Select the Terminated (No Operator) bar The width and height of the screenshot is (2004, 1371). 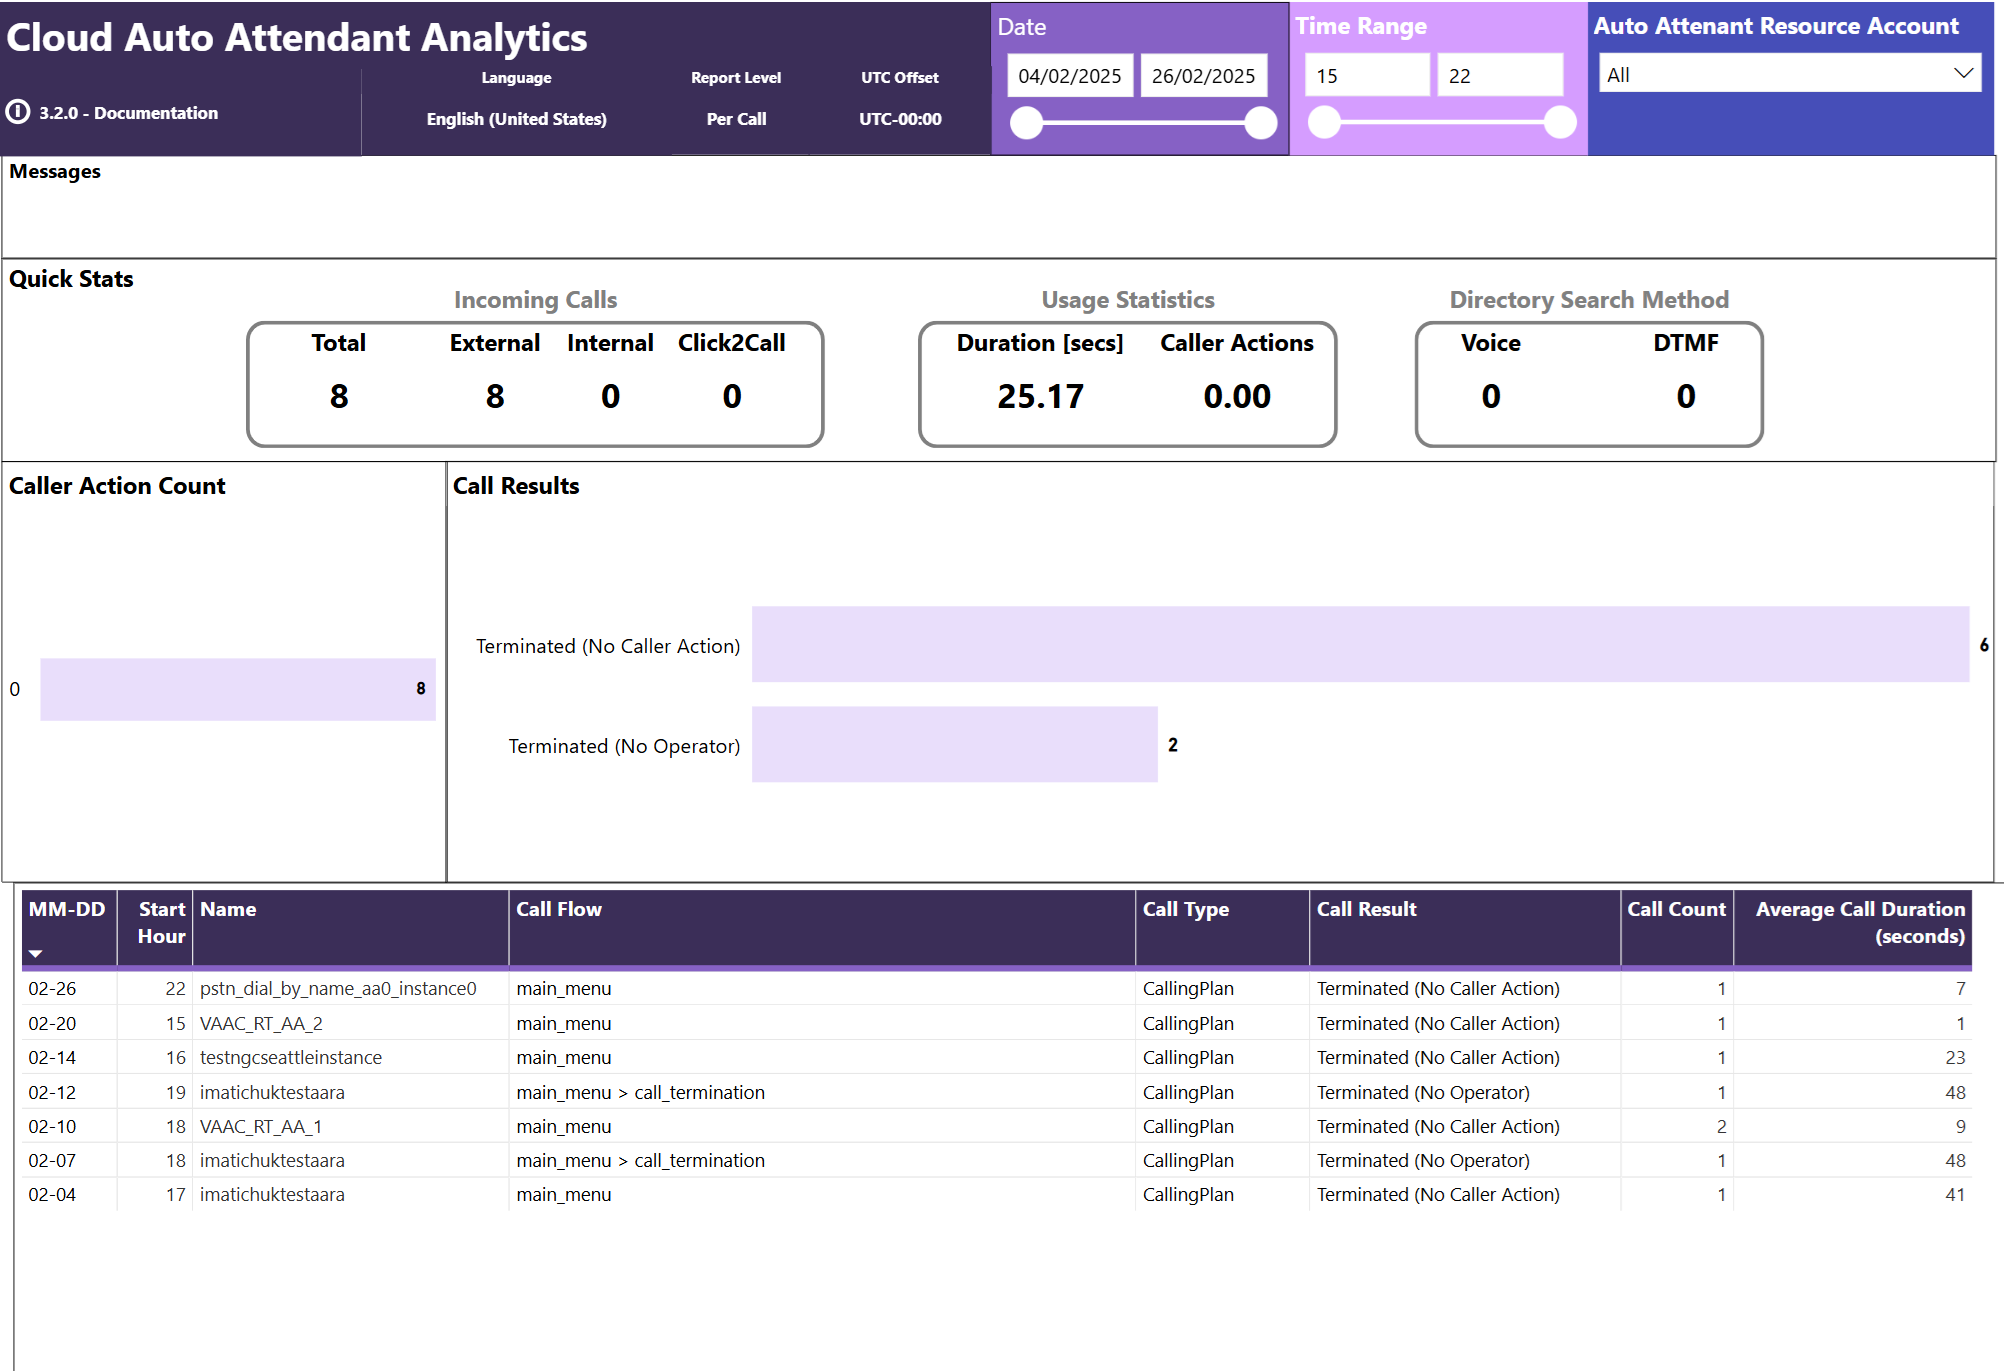tap(954, 744)
